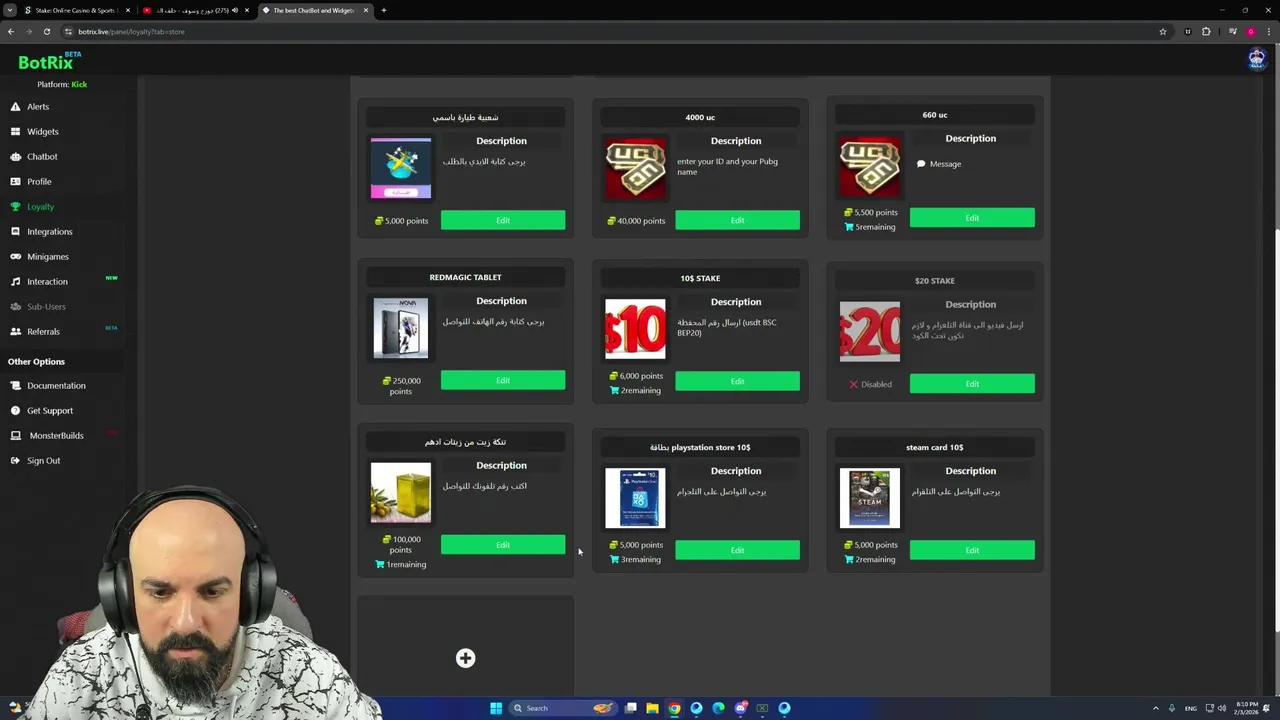The image size is (1280, 720).
Task: Reload the current page
Action: (x=46, y=31)
